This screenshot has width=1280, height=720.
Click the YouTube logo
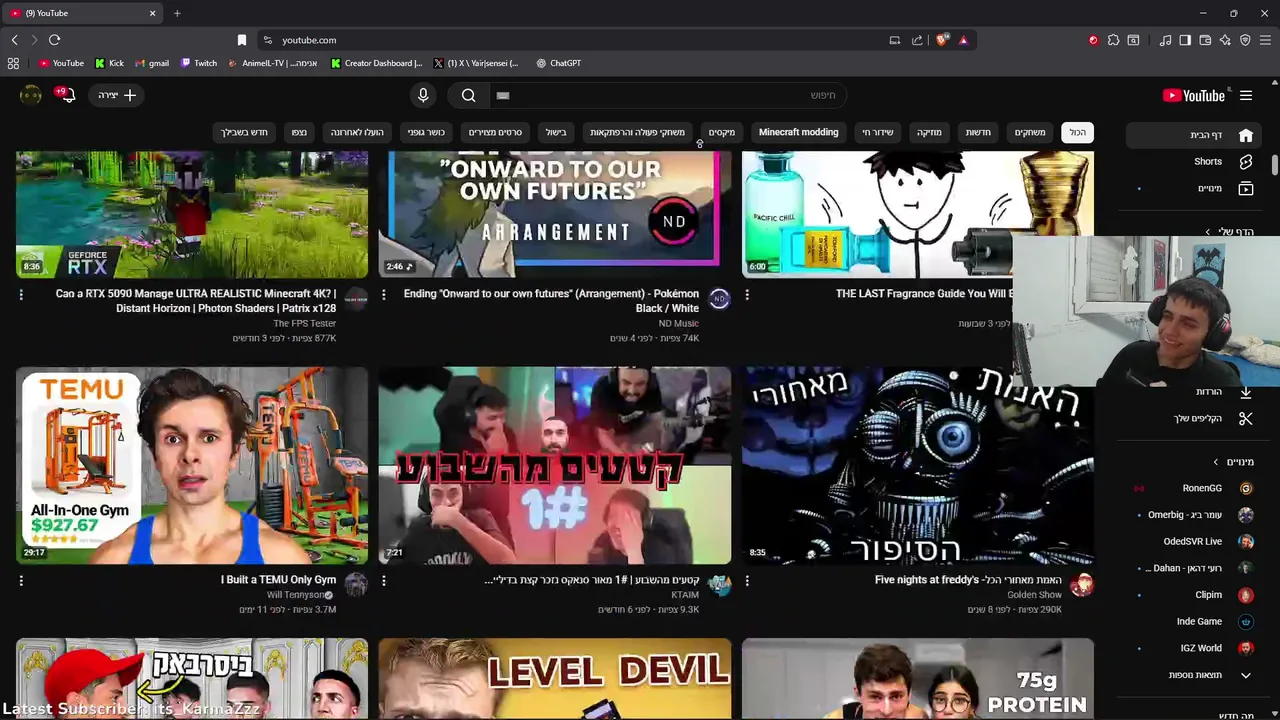1194,96
